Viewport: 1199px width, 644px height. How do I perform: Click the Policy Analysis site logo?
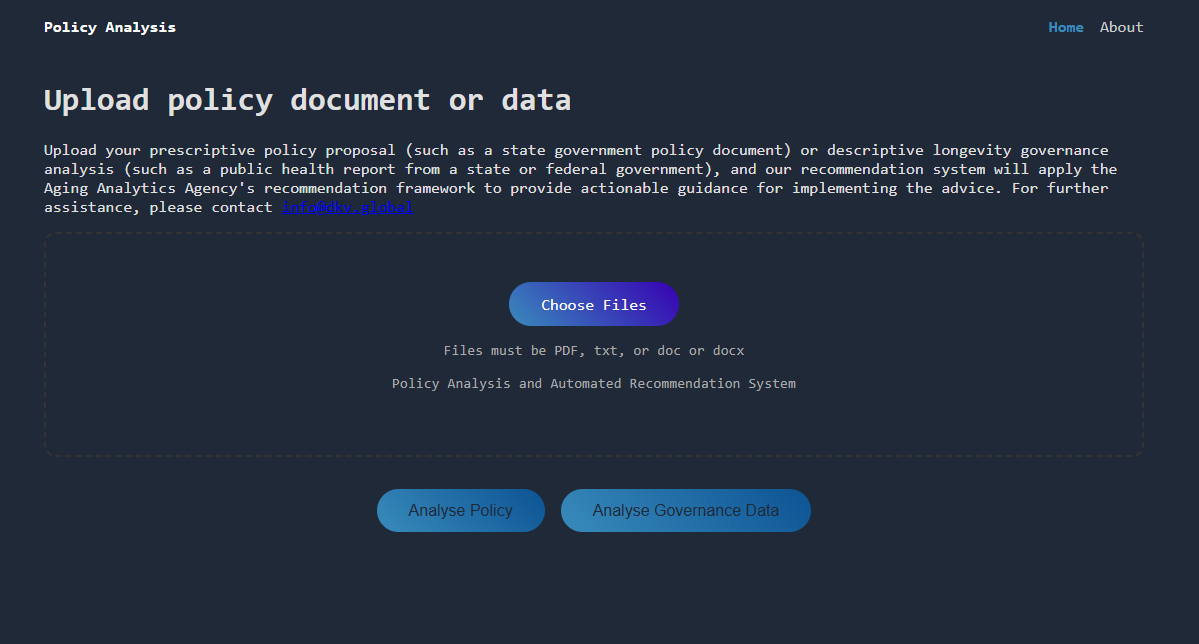[x=110, y=27]
